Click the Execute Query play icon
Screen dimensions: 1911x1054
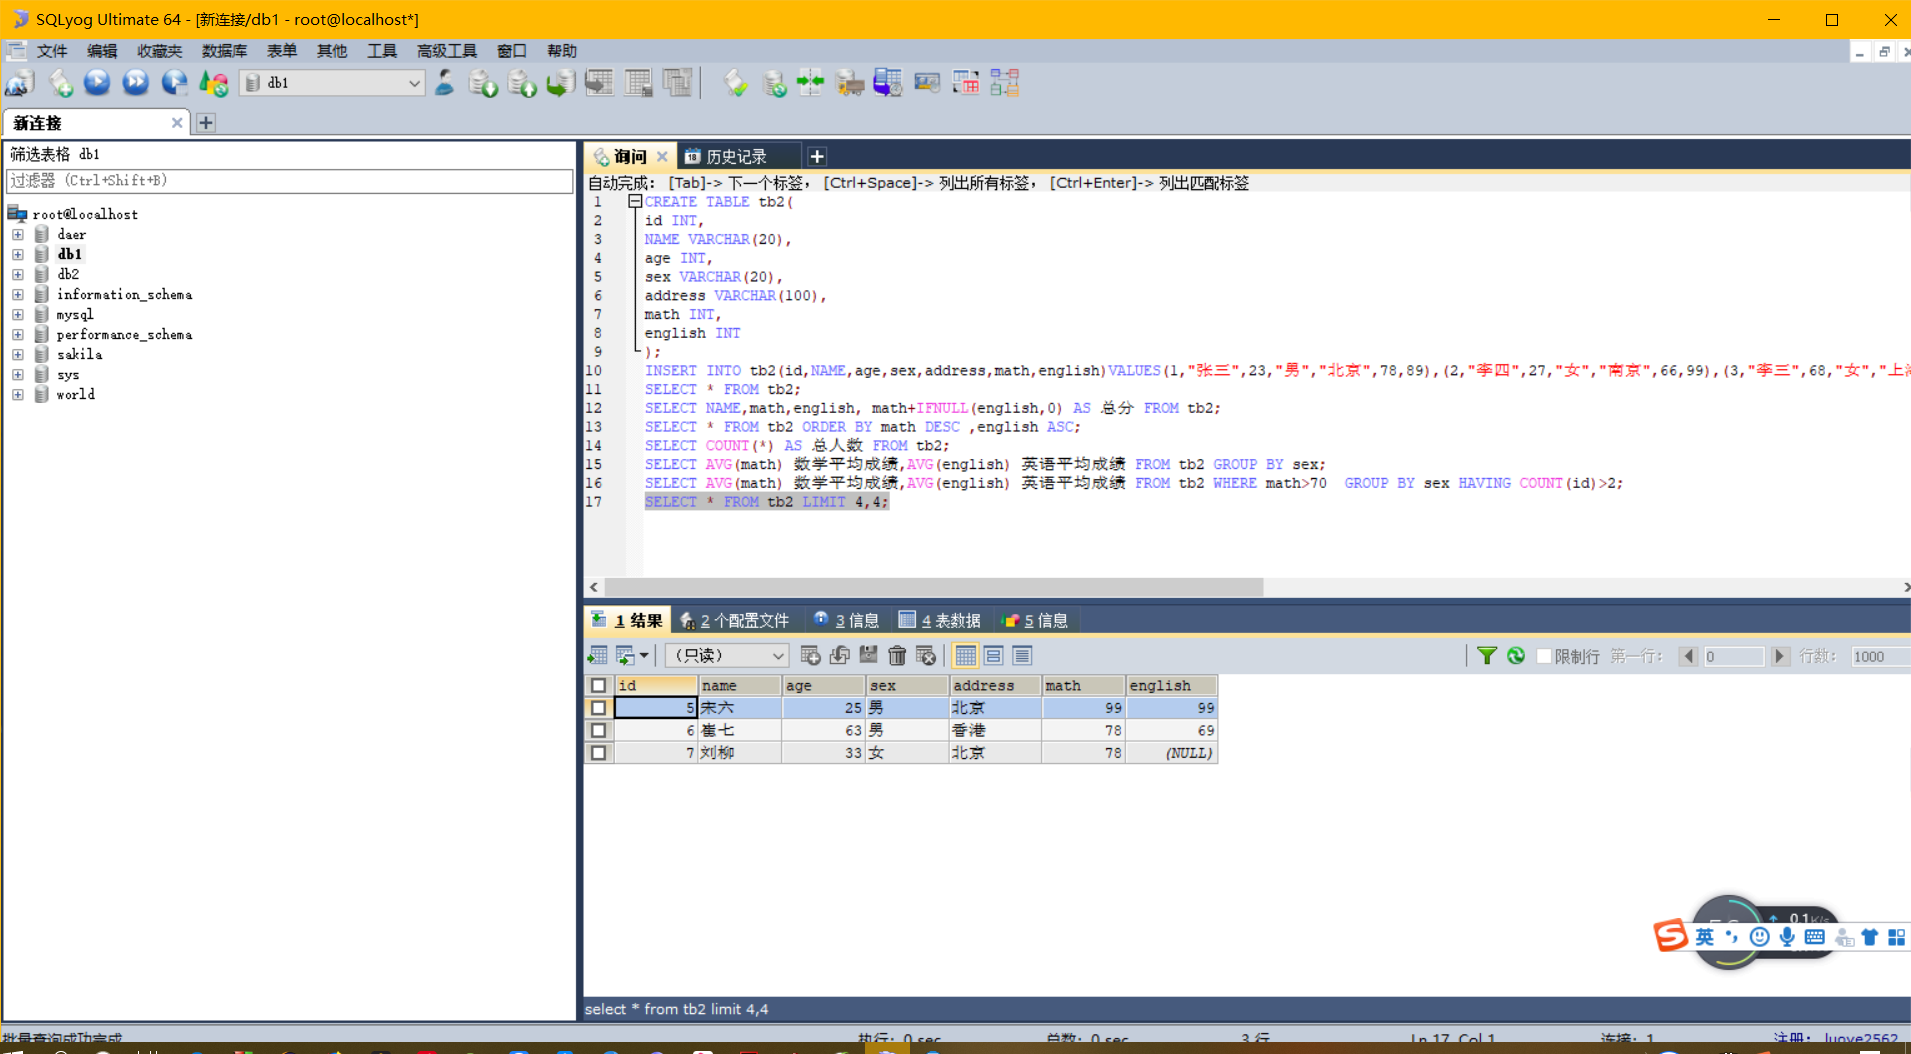[97, 83]
